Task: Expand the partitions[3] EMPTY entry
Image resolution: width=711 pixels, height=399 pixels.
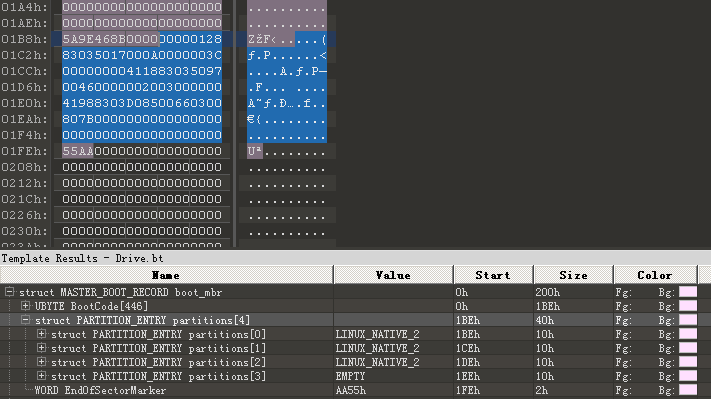Action: point(42,376)
